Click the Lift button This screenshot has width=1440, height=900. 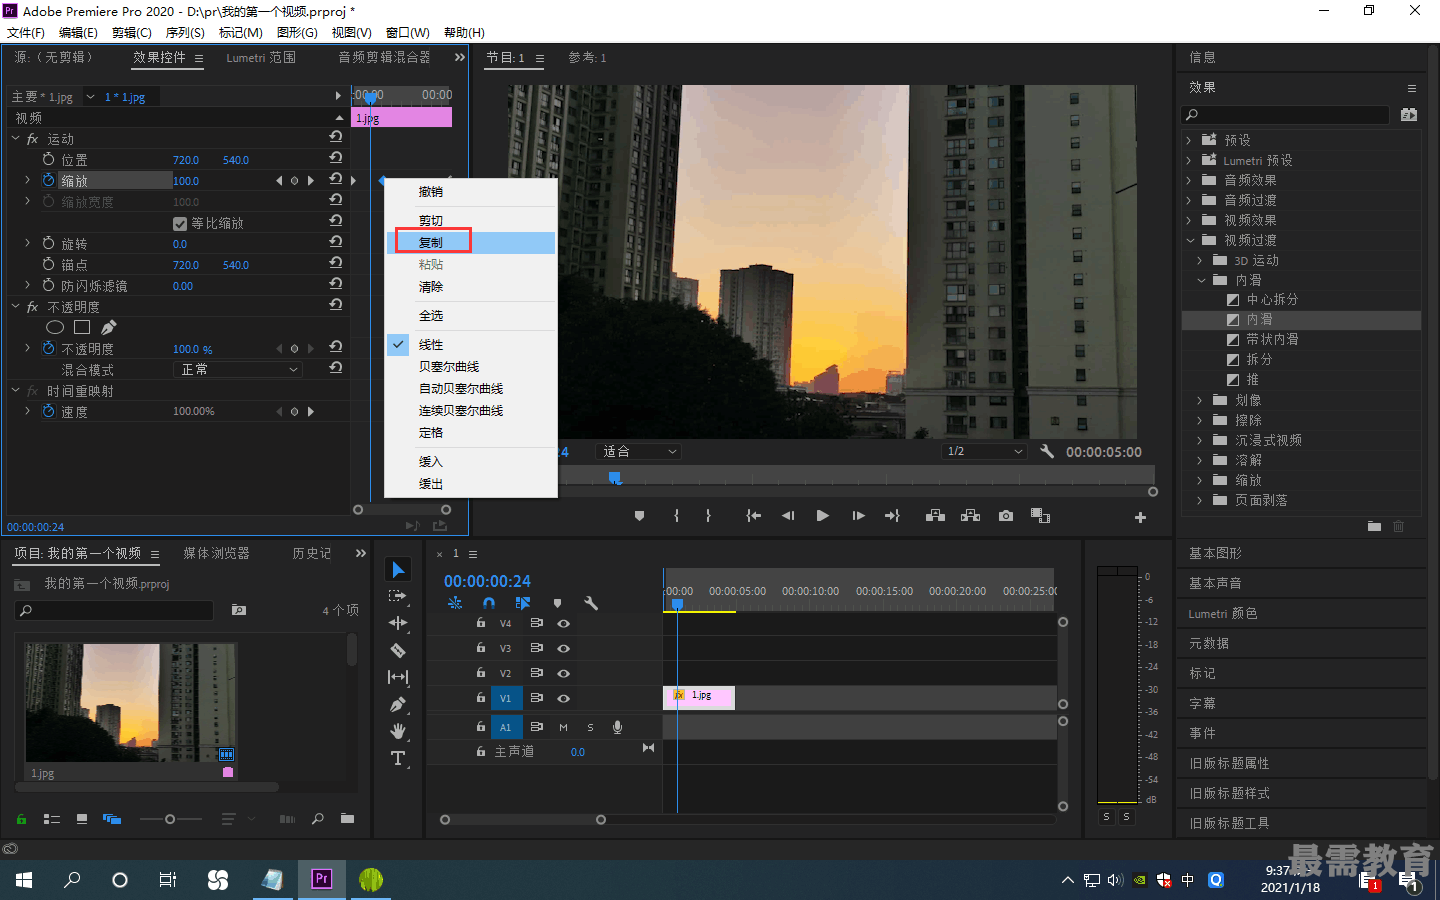point(936,516)
